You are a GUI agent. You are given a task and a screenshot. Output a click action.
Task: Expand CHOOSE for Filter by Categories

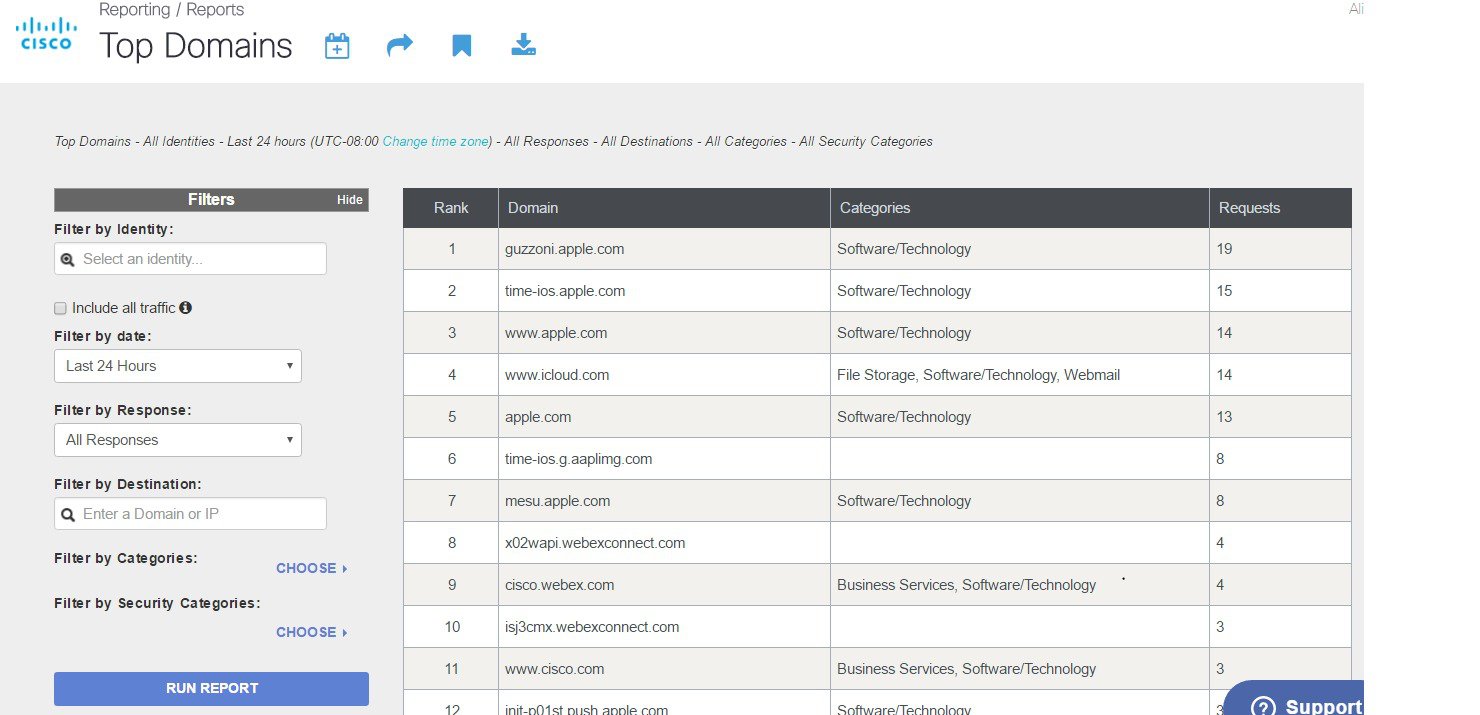pos(312,568)
